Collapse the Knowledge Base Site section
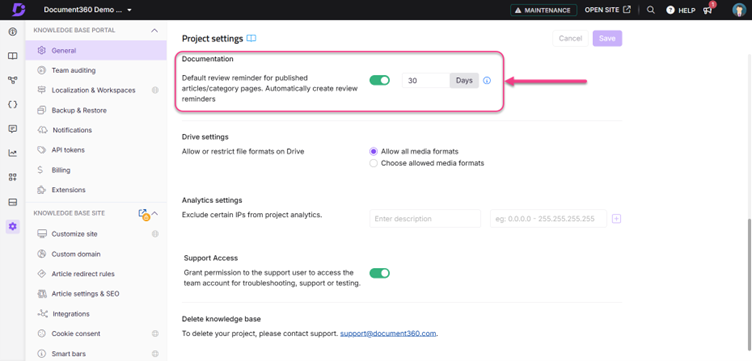Image resolution: width=752 pixels, height=361 pixels. [x=155, y=213]
